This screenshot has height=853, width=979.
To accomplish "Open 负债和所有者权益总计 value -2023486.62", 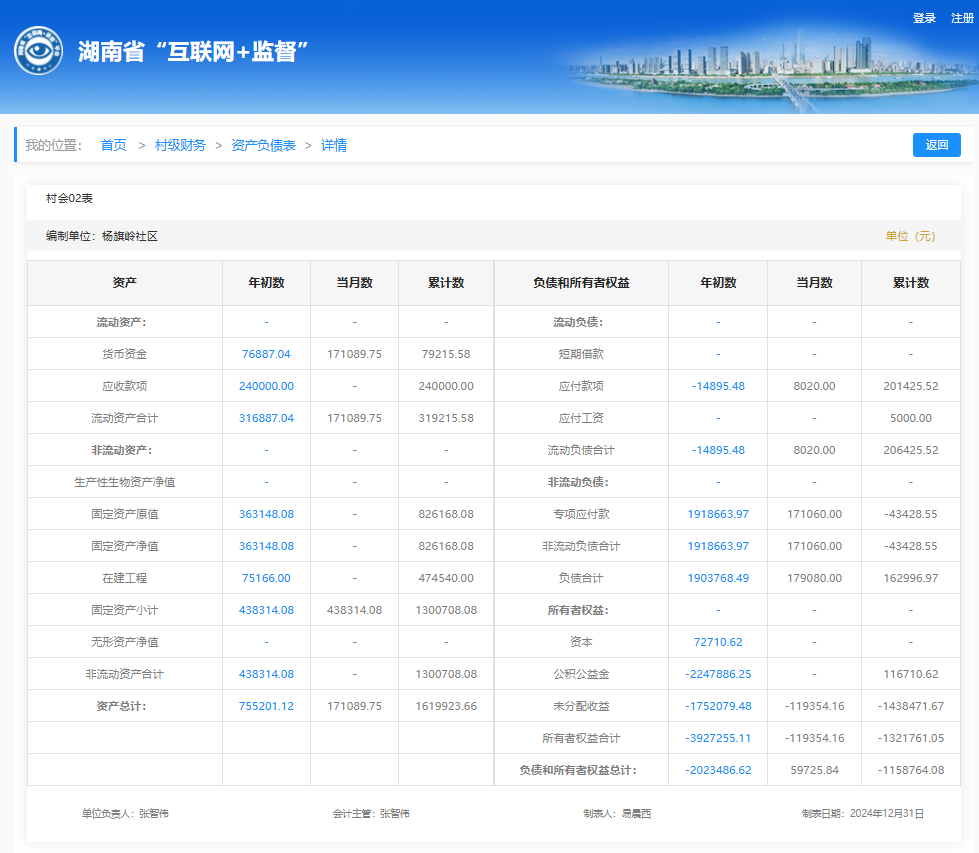I will pyautogui.click(x=718, y=770).
